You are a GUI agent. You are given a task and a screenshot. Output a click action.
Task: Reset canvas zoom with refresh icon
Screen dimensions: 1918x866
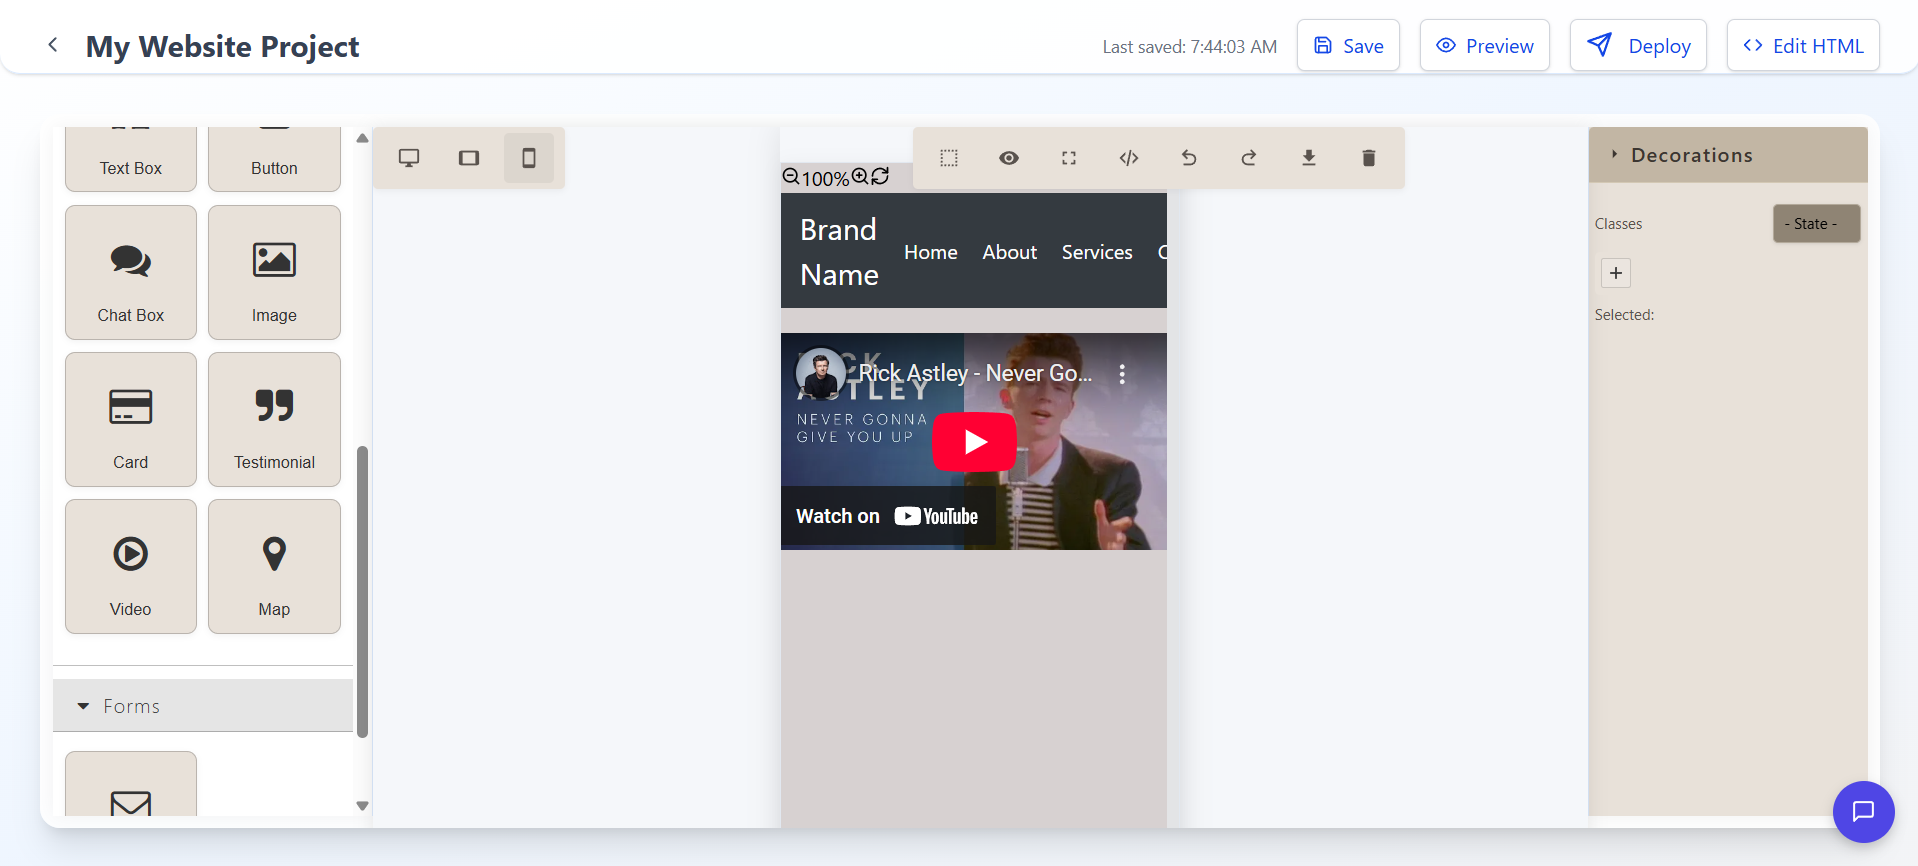tap(880, 177)
